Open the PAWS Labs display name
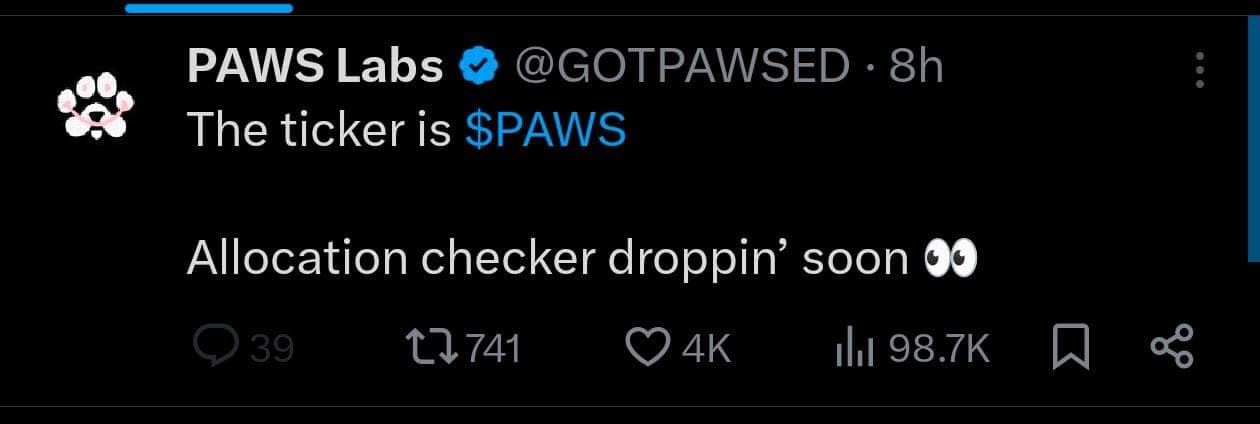The width and height of the screenshot is (1260, 424). (x=315, y=68)
